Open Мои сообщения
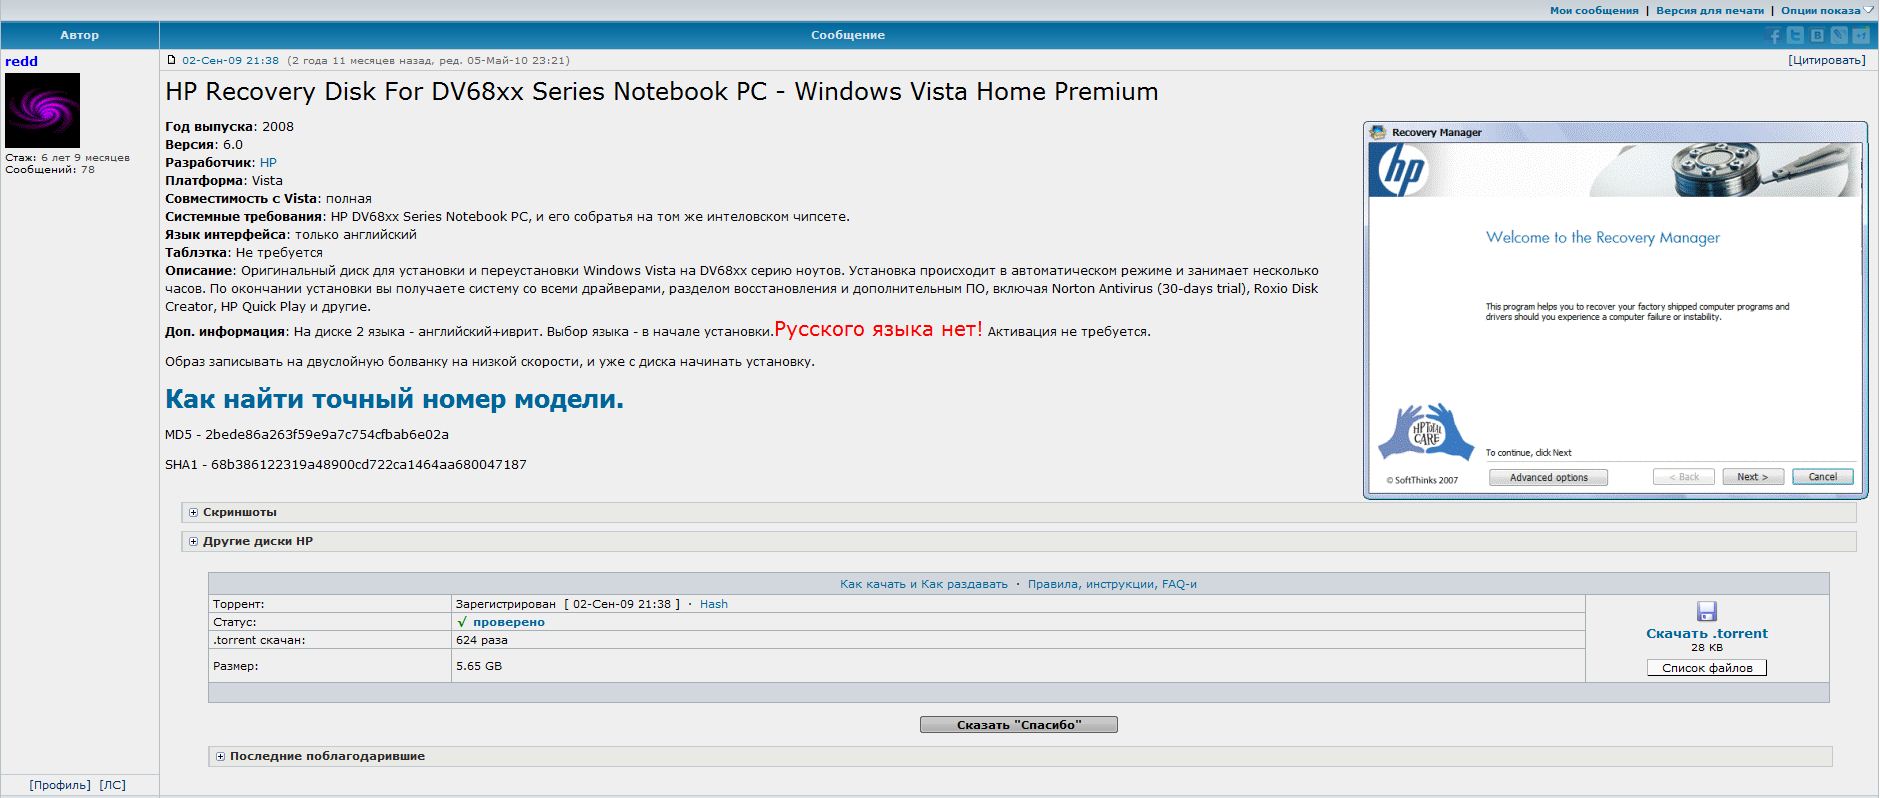Viewport: 1880px width, 798px height. [x=1594, y=11]
